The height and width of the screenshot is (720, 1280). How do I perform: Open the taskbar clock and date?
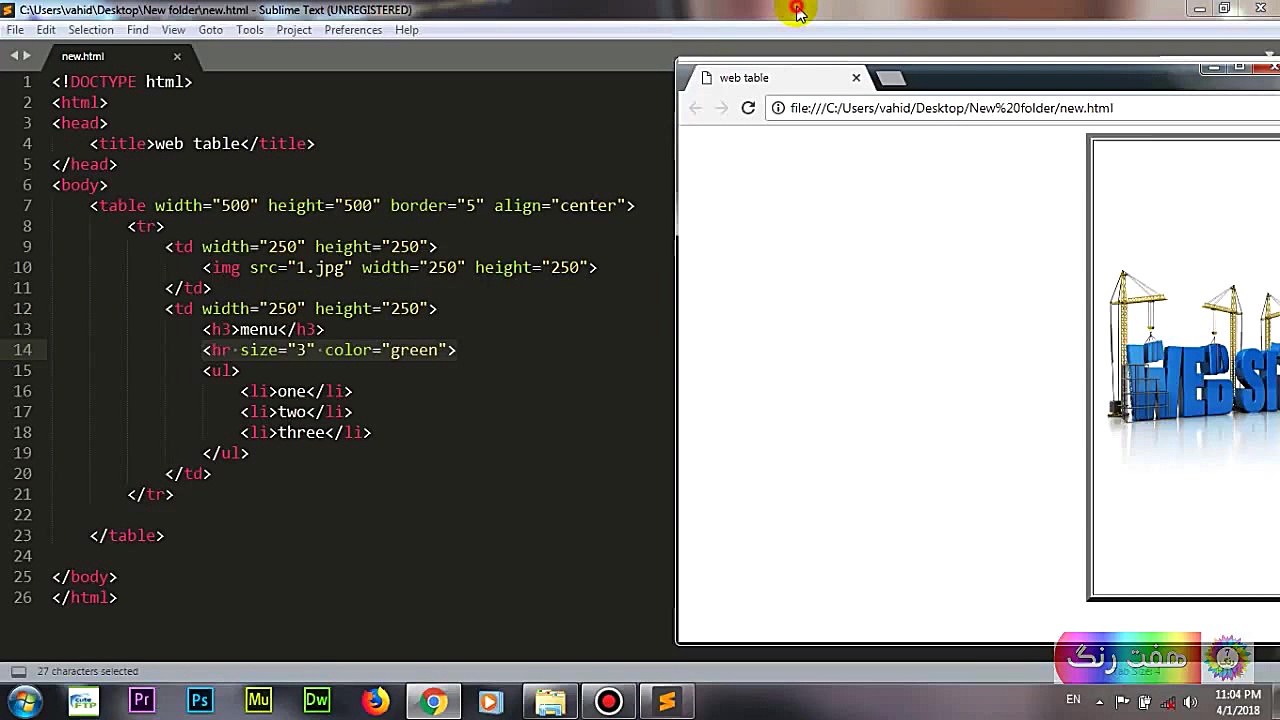(x=1238, y=702)
